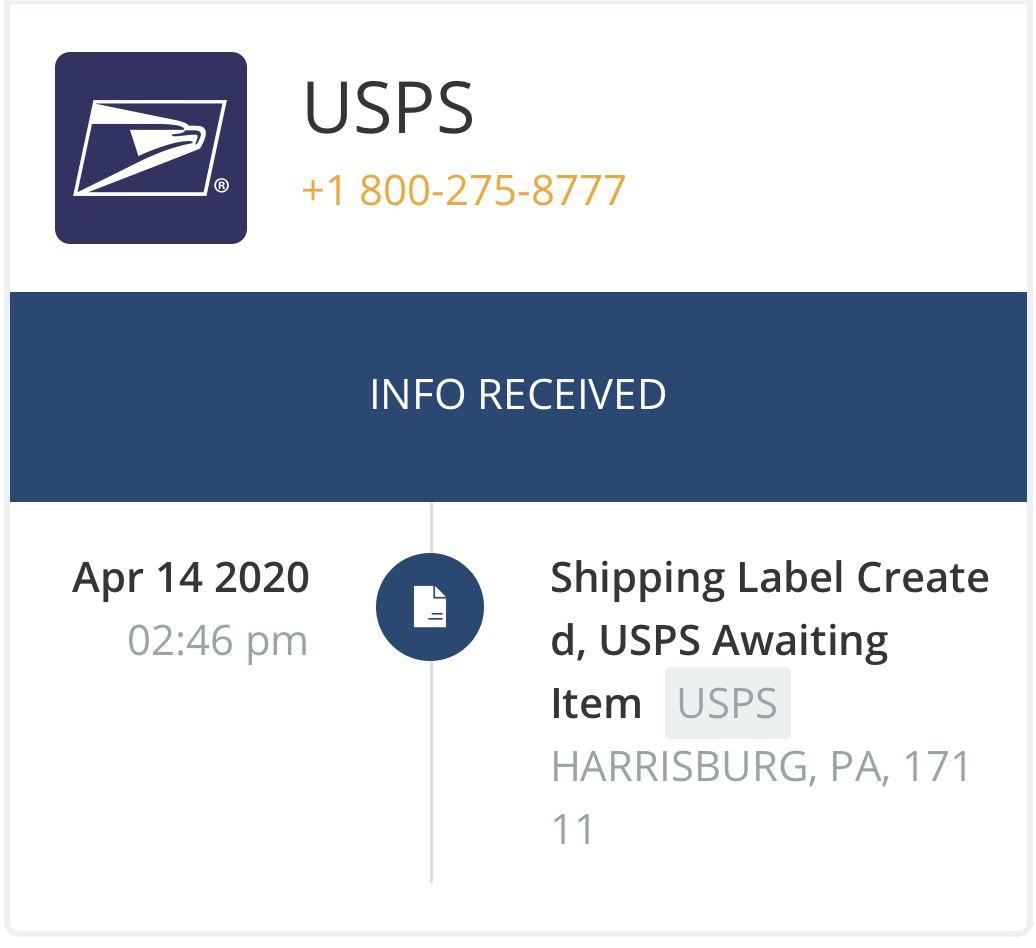Click the "800" part of phone number
1036x948 pixels.
tap(396, 190)
